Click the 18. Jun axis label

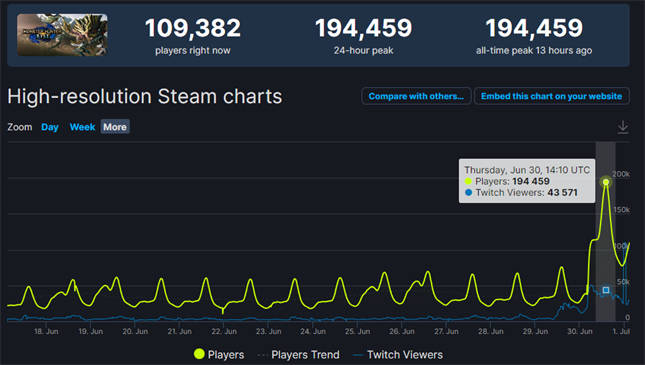[x=46, y=331]
